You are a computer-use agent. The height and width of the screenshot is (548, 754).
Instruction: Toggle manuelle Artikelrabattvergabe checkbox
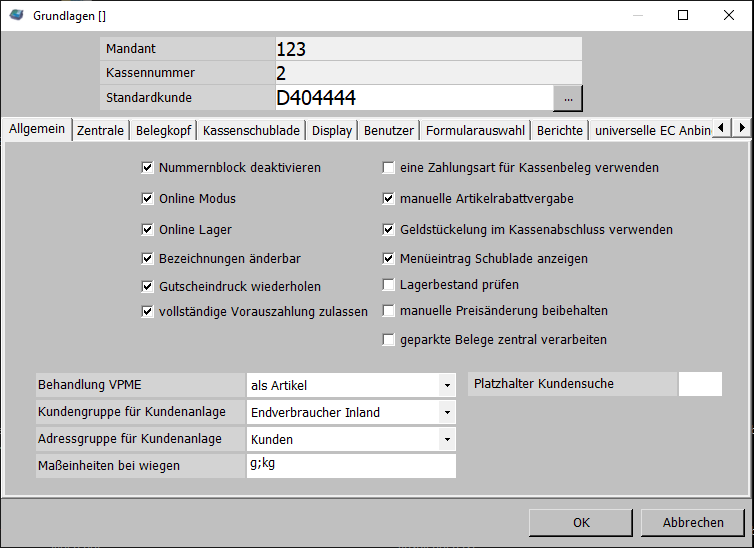point(389,199)
